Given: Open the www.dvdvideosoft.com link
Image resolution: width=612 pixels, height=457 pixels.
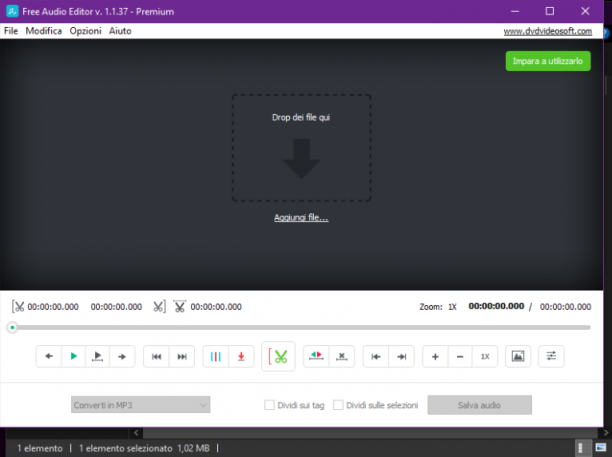Looking at the screenshot, I should (x=548, y=31).
